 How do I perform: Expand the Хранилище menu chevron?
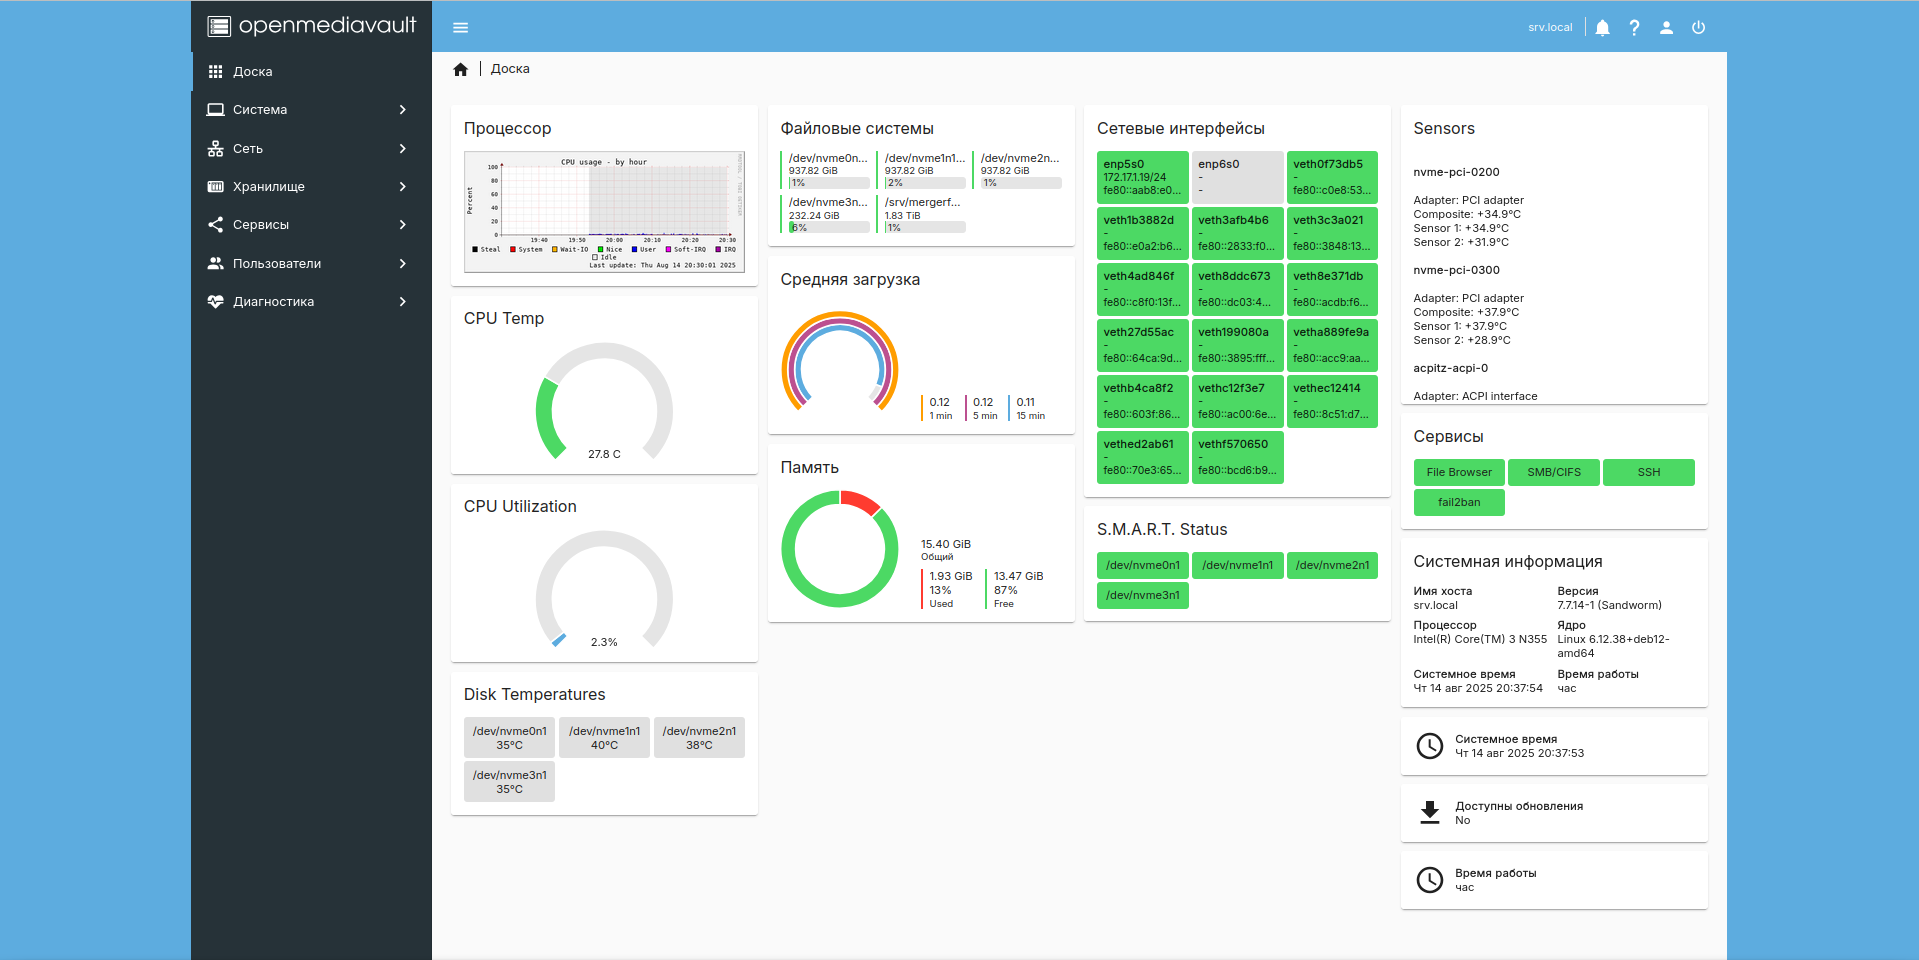(x=403, y=187)
